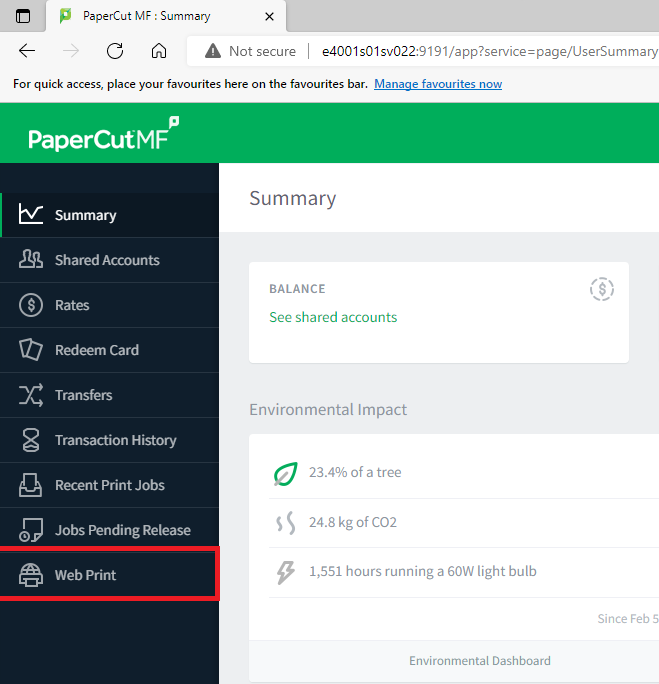Click the PaperCut tab favicon
This screenshot has height=684, width=659.
tap(65, 16)
